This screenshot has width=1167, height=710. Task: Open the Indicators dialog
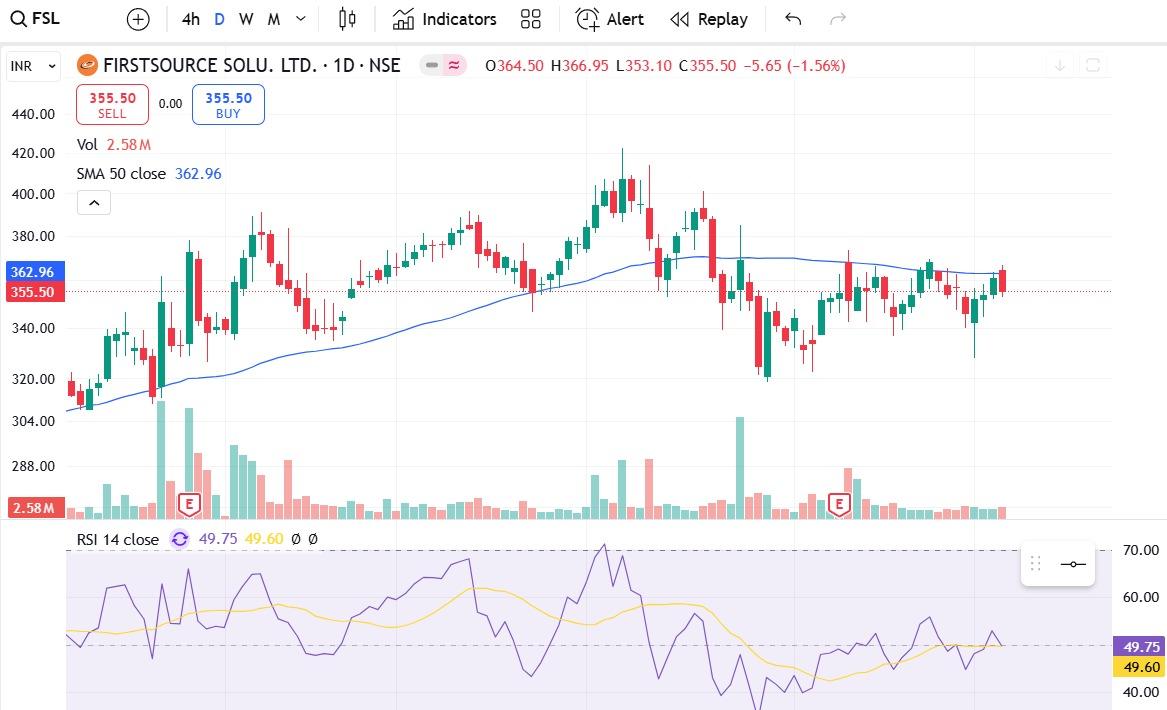[x=444, y=19]
